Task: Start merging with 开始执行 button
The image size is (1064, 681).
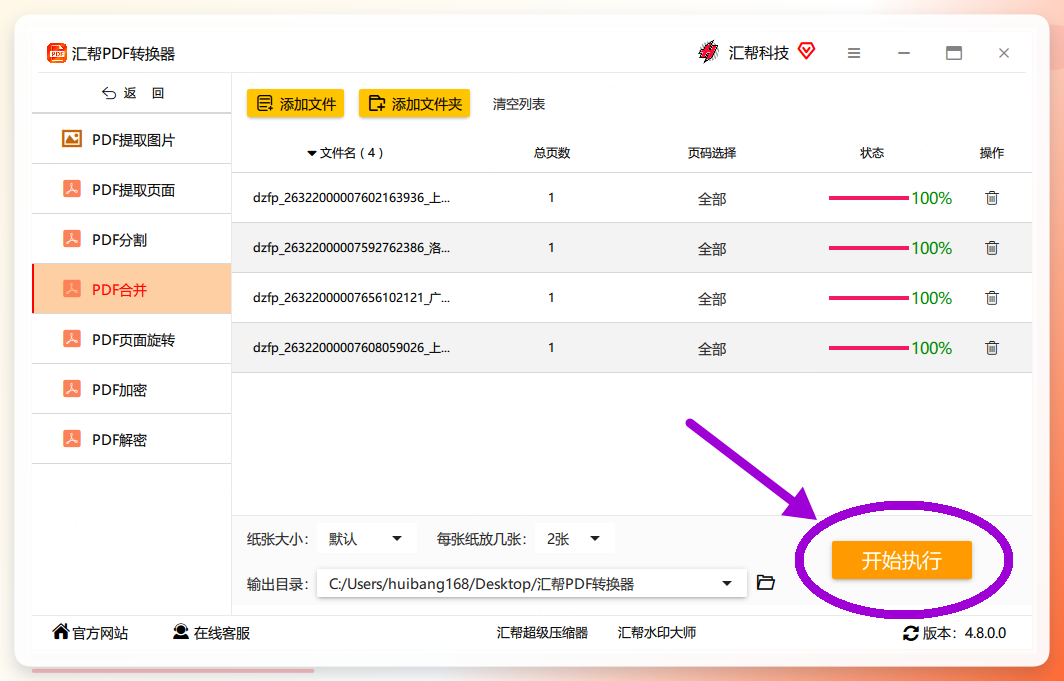Action: click(902, 560)
